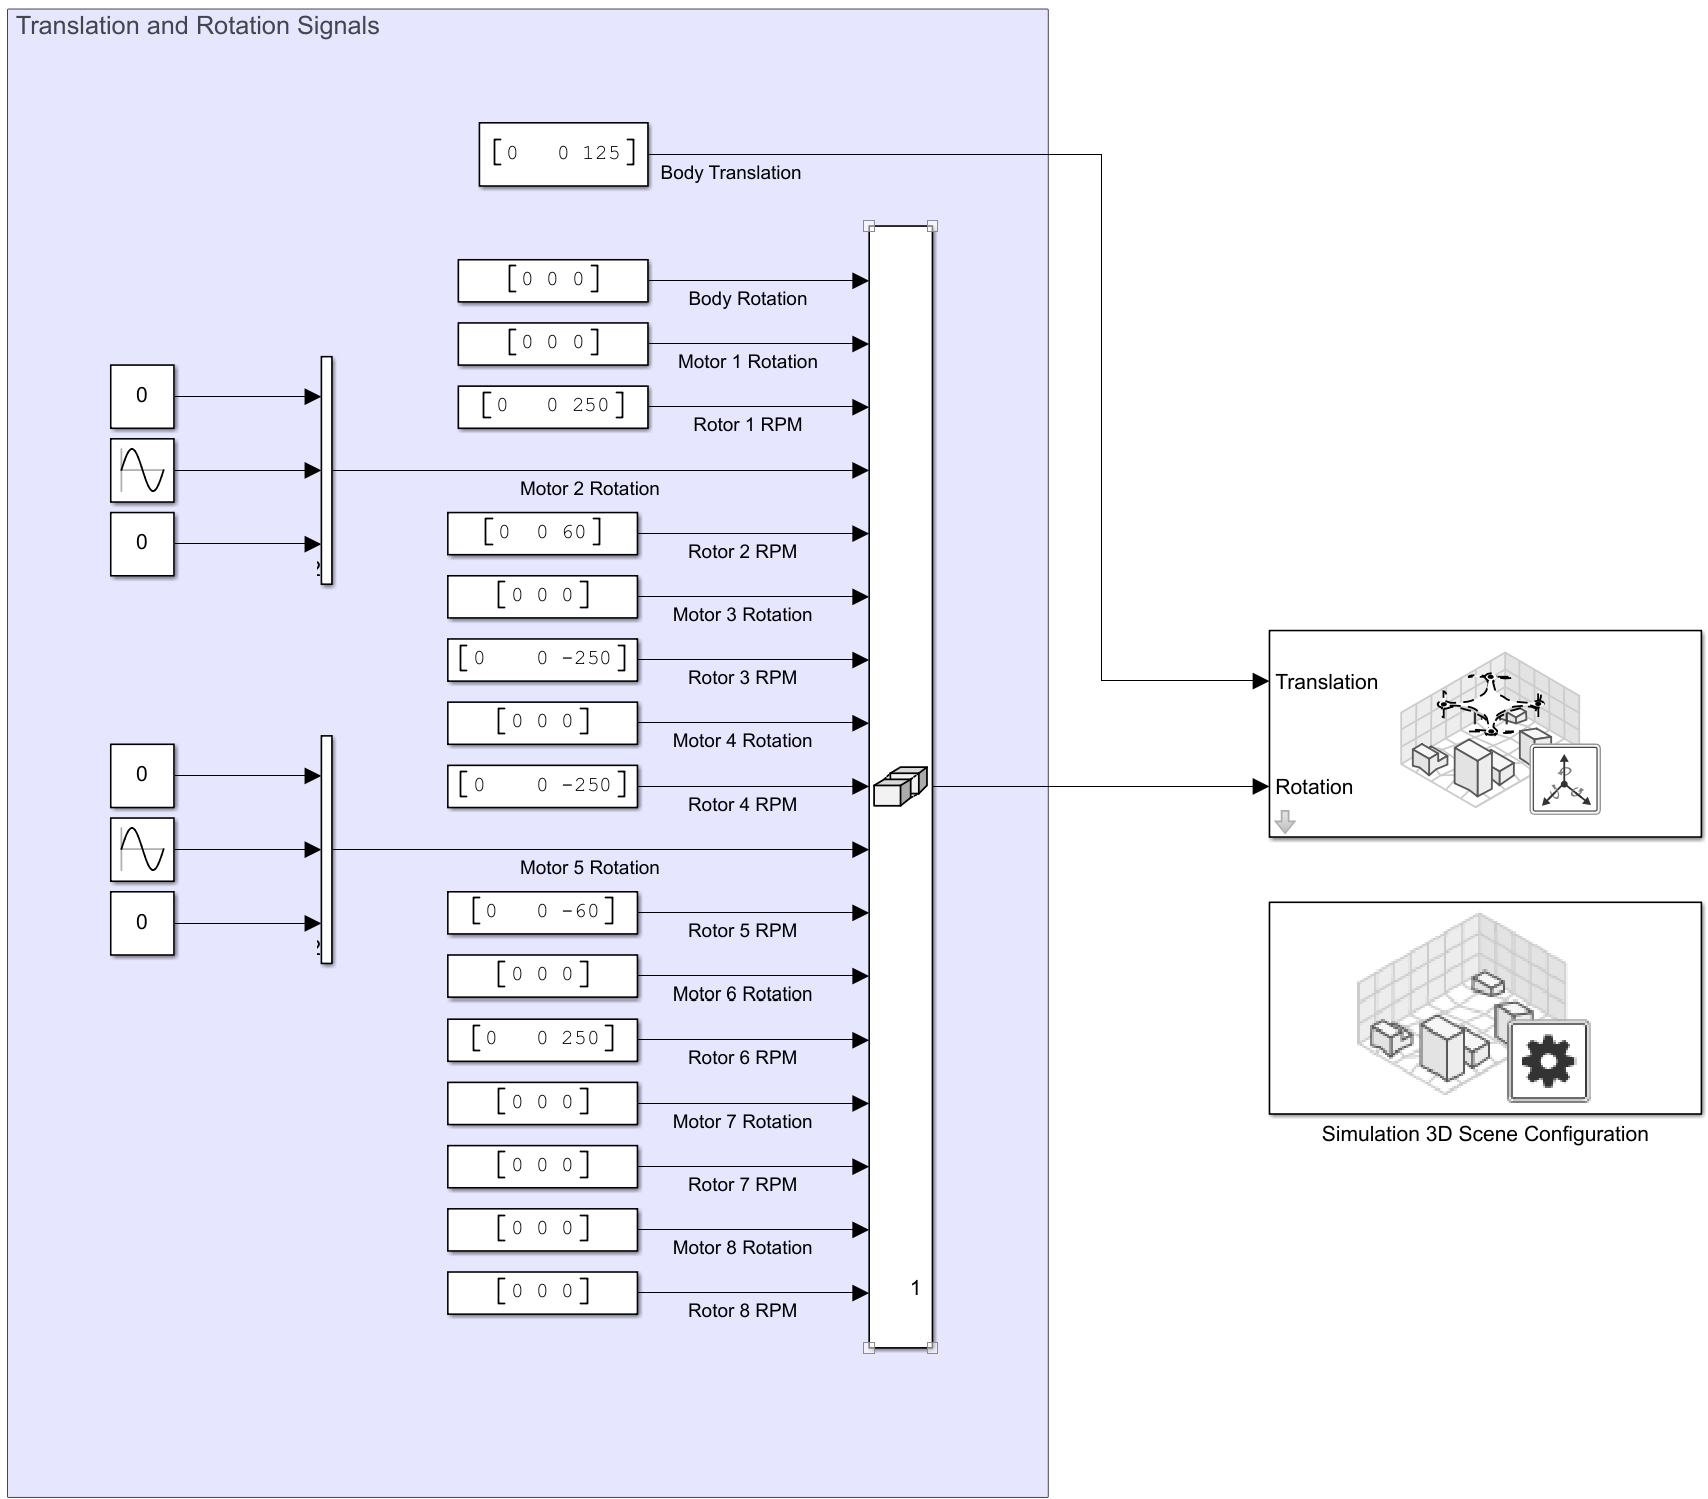Select the lower Sine Wave source block

point(141,850)
